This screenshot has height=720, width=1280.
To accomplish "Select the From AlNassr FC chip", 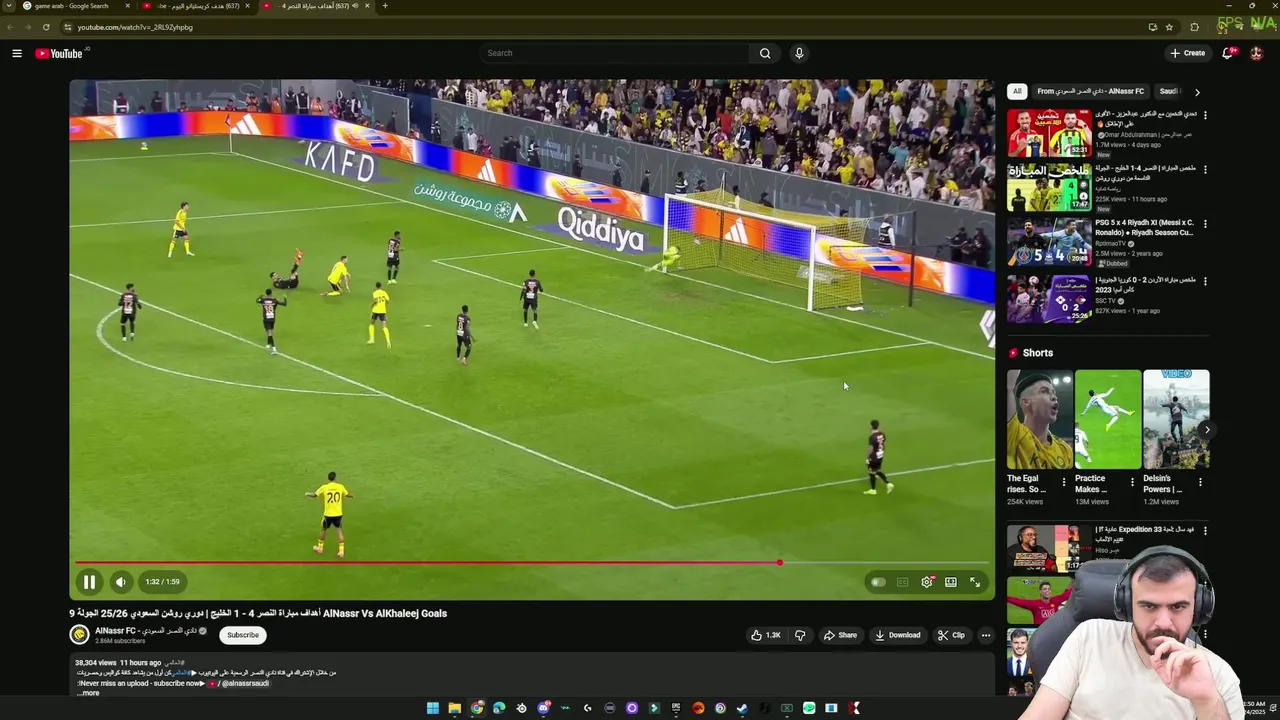I will point(1090,91).
